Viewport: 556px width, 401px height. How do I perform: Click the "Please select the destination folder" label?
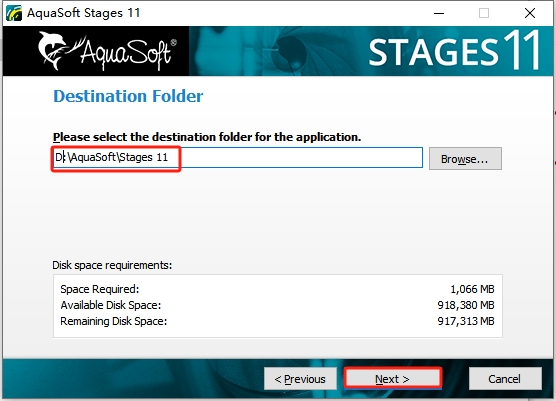207,137
